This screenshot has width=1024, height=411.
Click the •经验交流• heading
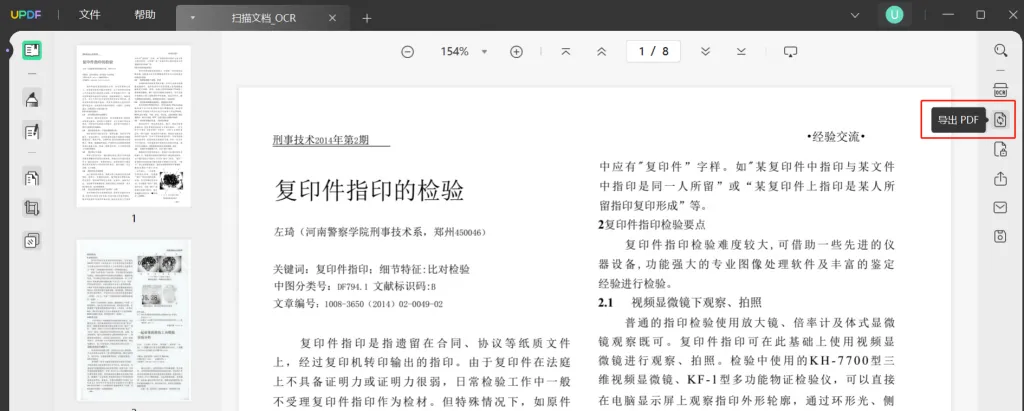(x=836, y=137)
